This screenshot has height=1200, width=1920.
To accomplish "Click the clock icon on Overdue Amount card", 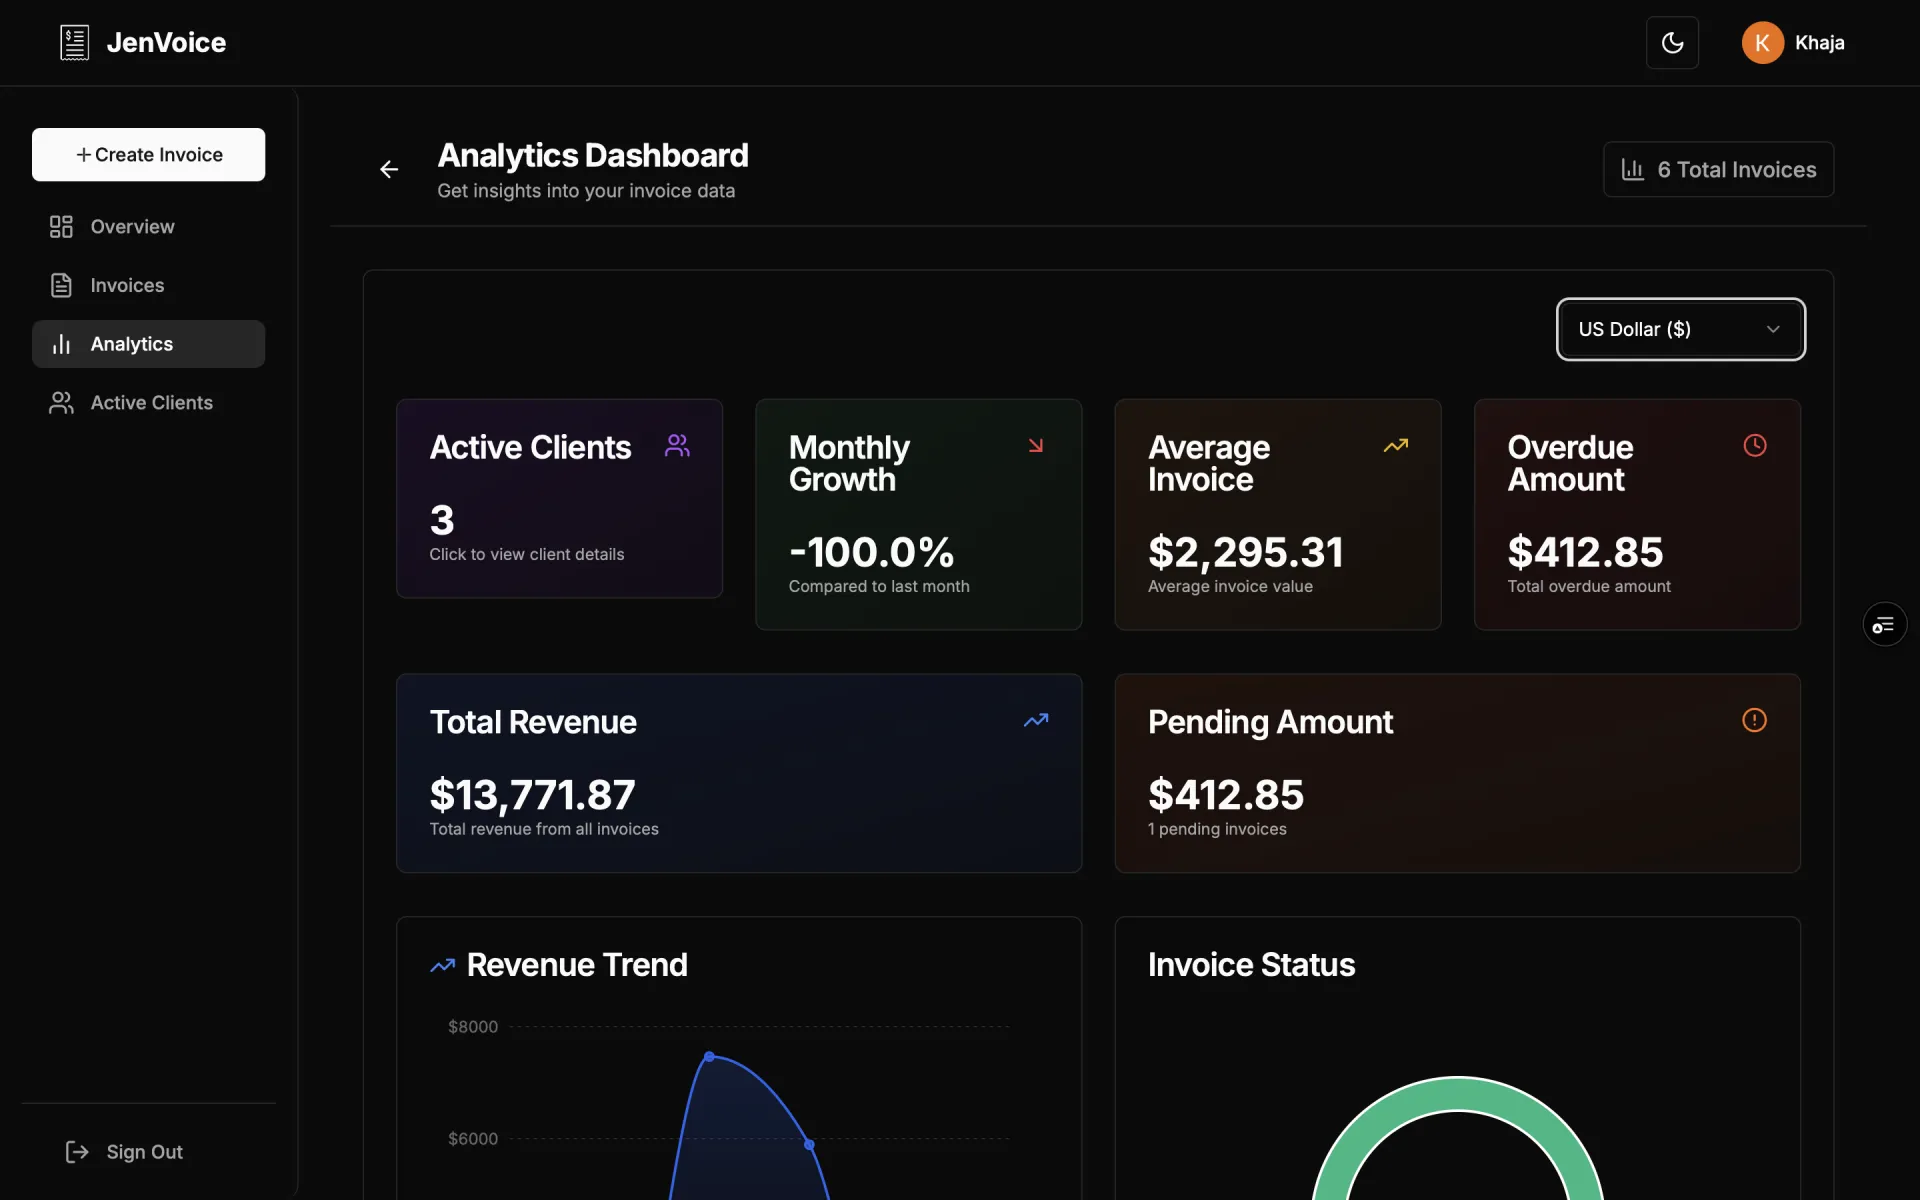I will 1754,446.
